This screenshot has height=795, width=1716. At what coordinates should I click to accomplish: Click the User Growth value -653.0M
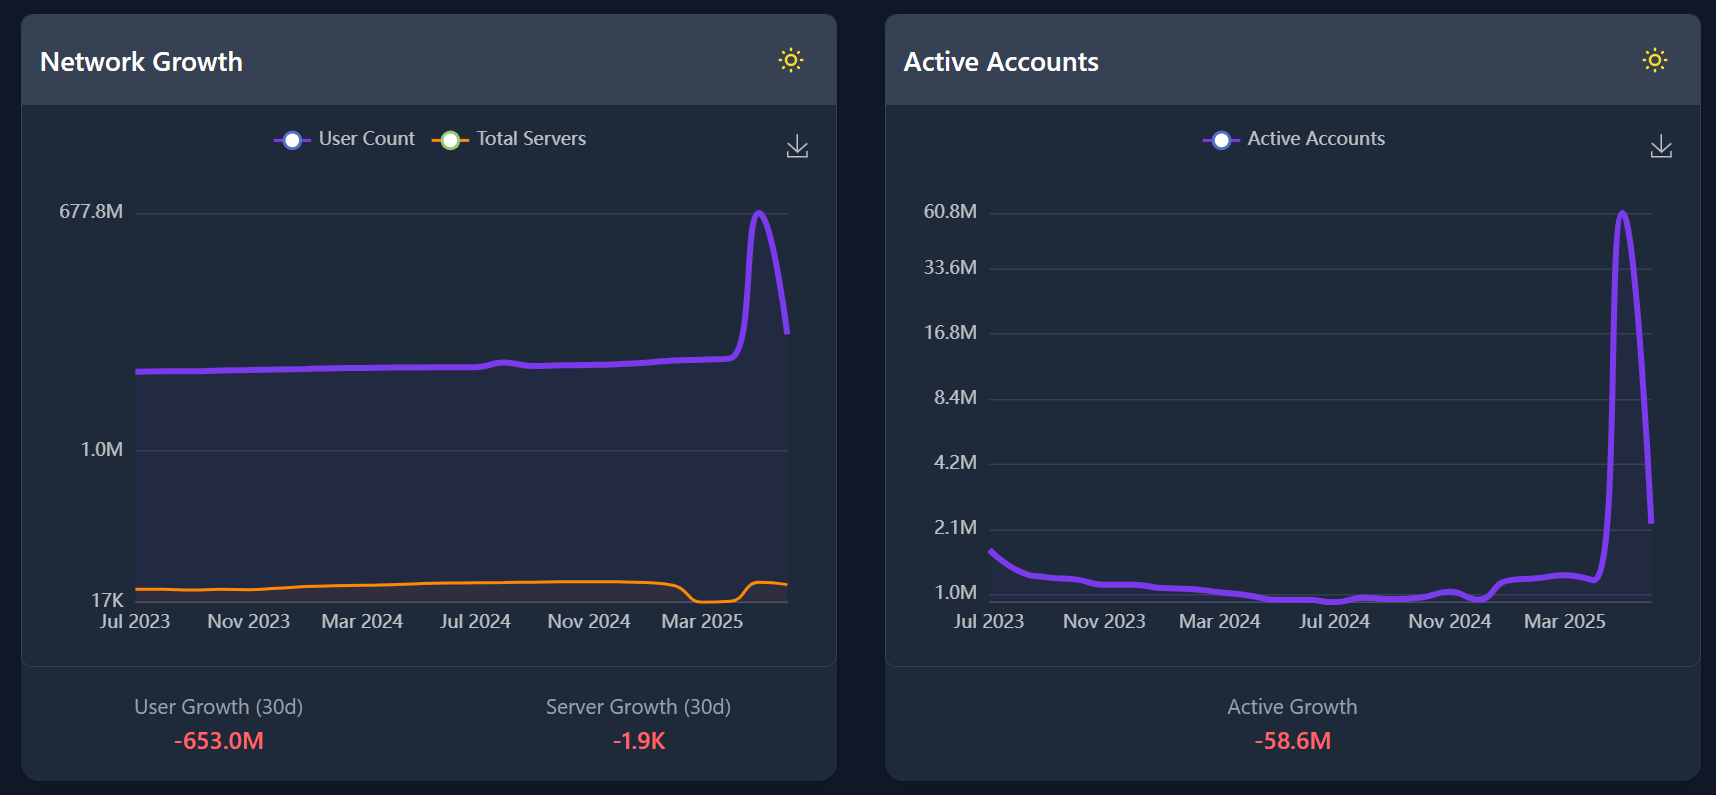(x=219, y=741)
